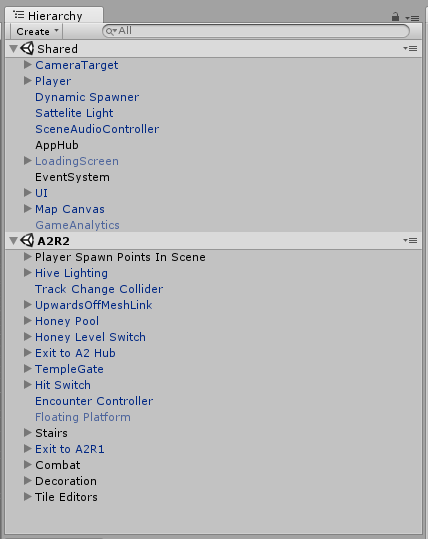Focus the All search field

(256, 31)
